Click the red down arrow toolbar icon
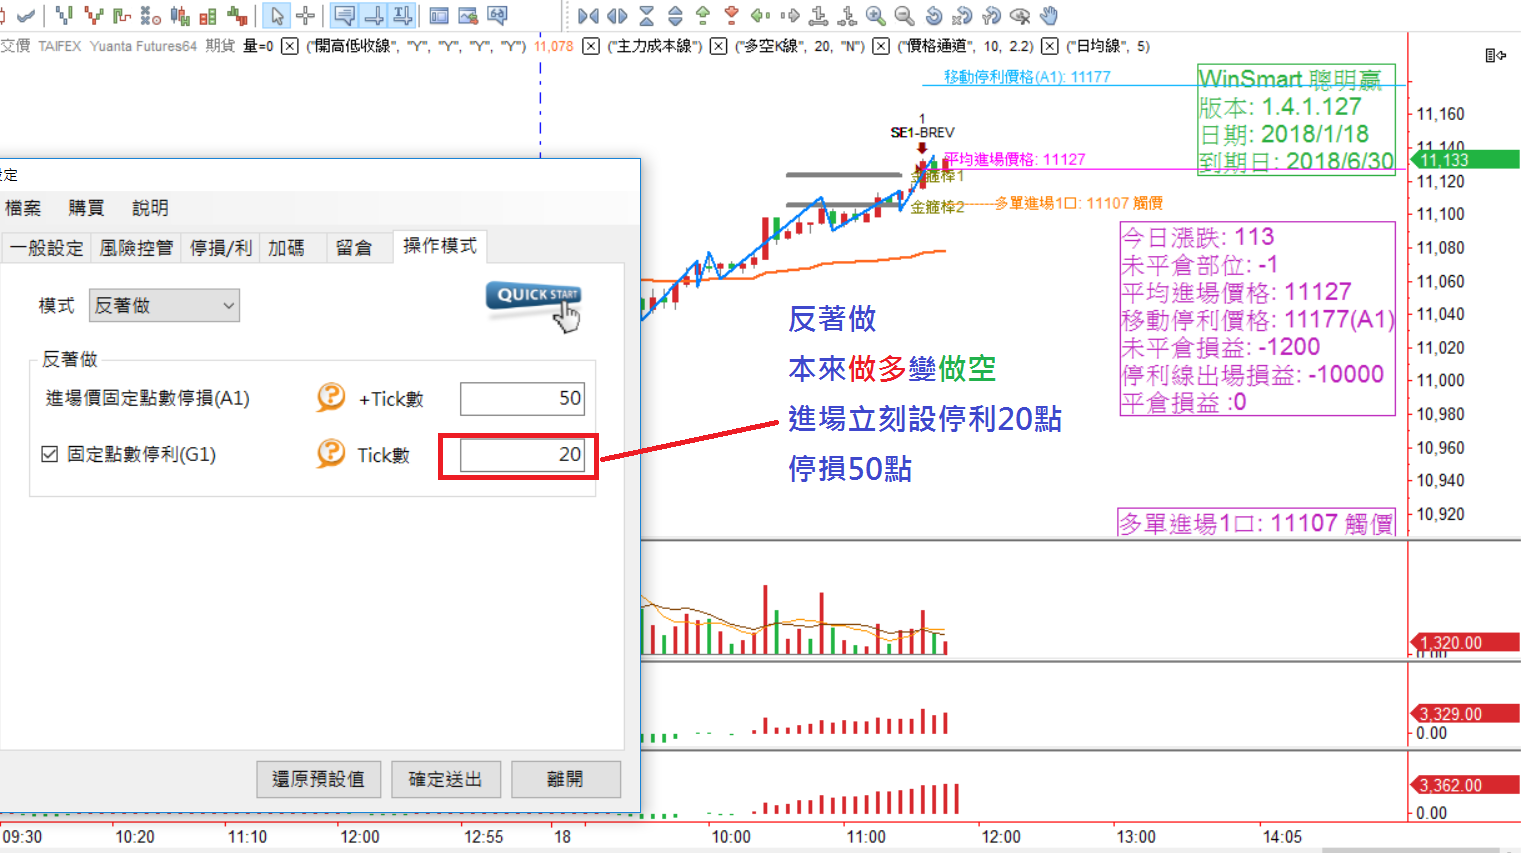The width and height of the screenshot is (1521, 853). click(x=732, y=15)
